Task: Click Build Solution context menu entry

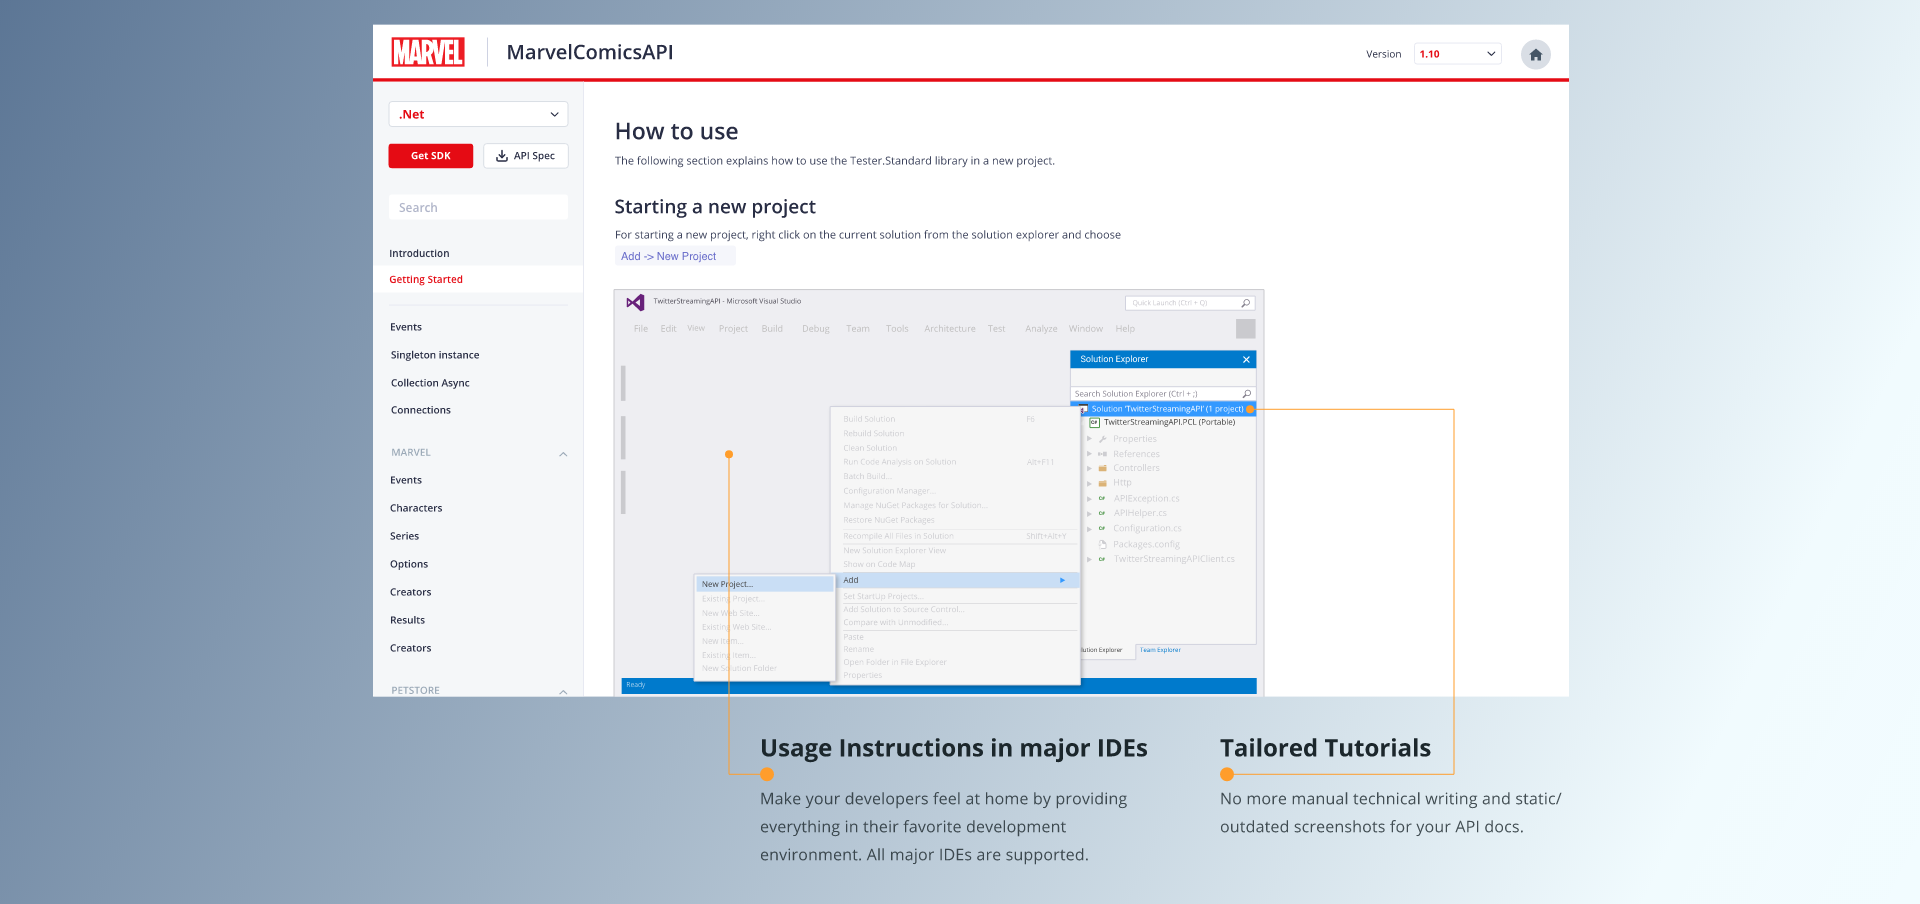Action: (869, 420)
